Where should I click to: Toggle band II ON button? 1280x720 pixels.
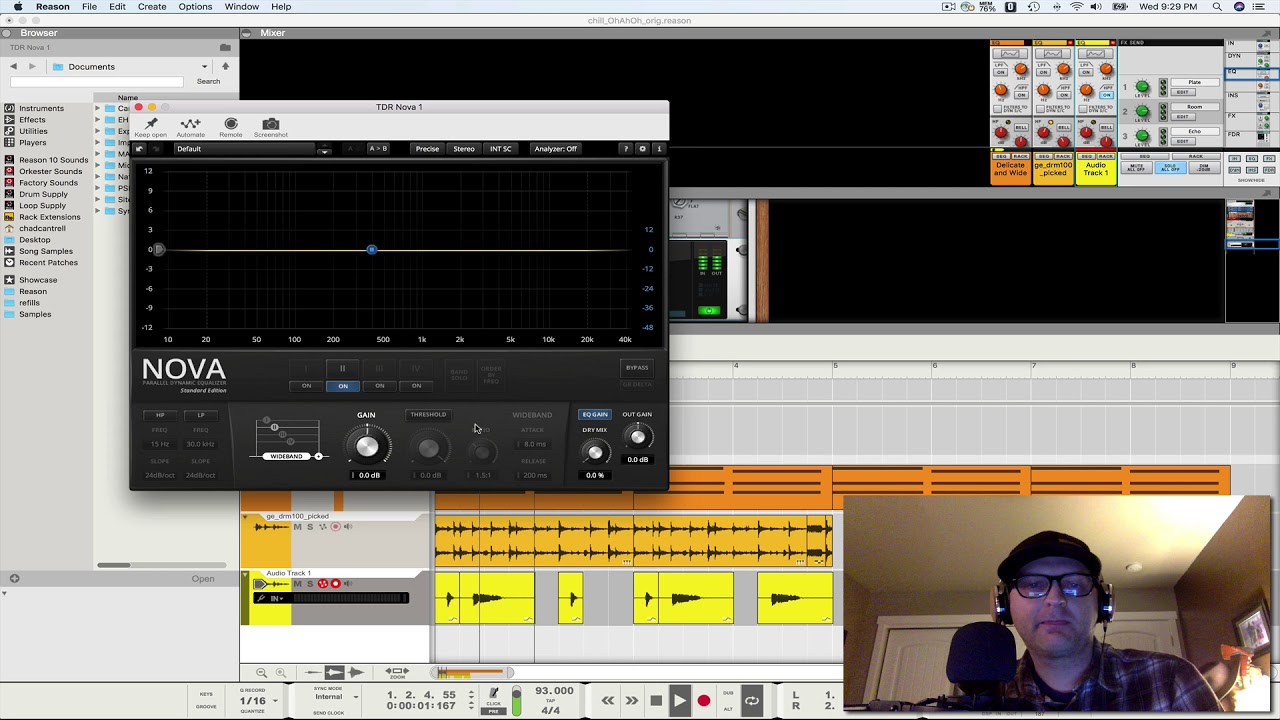[x=342, y=386]
